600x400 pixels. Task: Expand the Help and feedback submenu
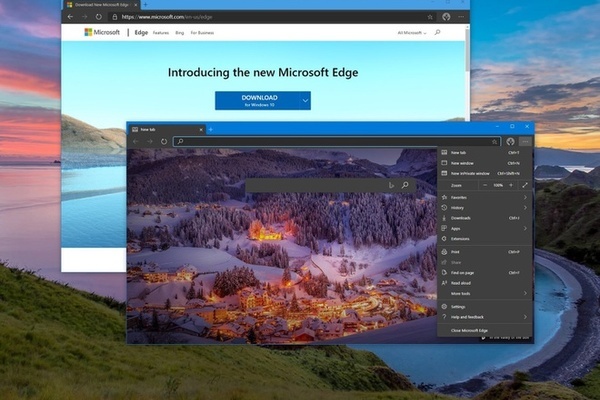click(x=485, y=317)
